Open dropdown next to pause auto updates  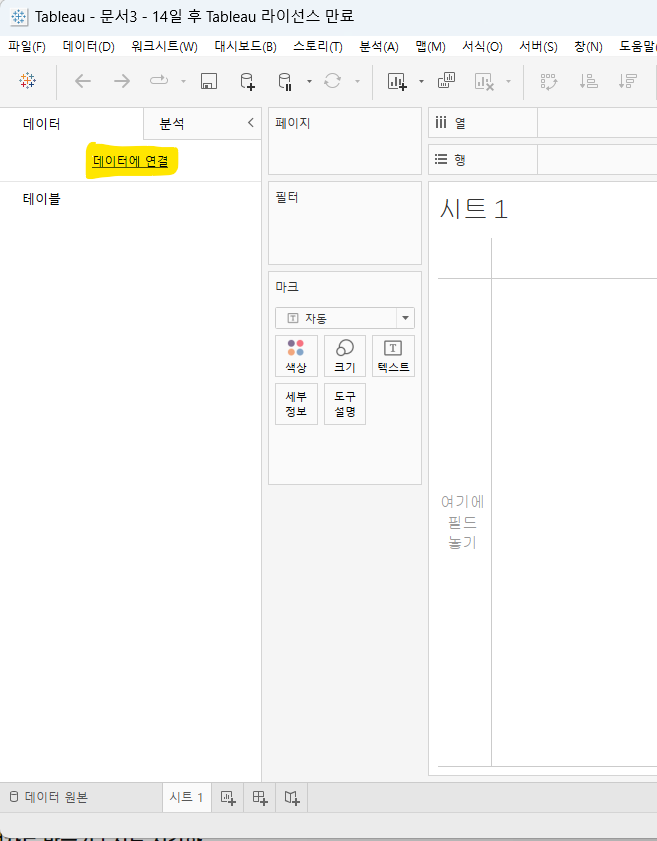[309, 82]
